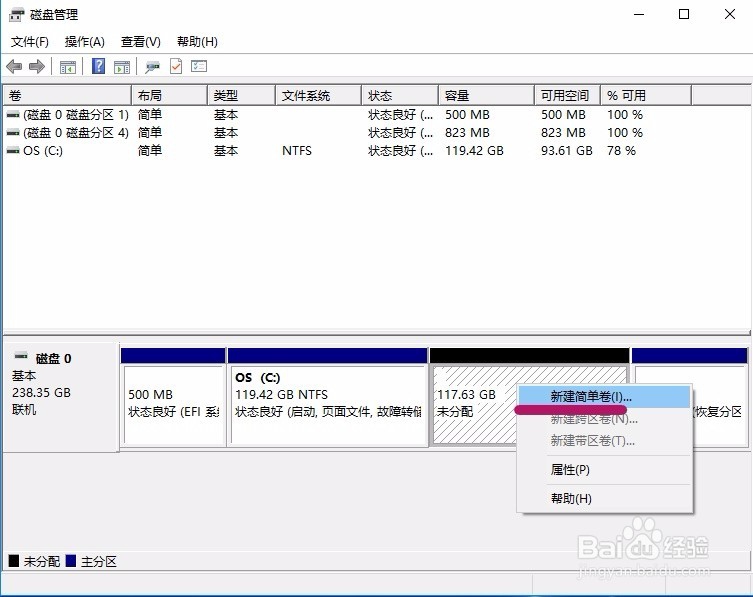Click the 磁盘 0 基本 238.35 GB disk label

(61, 397)
